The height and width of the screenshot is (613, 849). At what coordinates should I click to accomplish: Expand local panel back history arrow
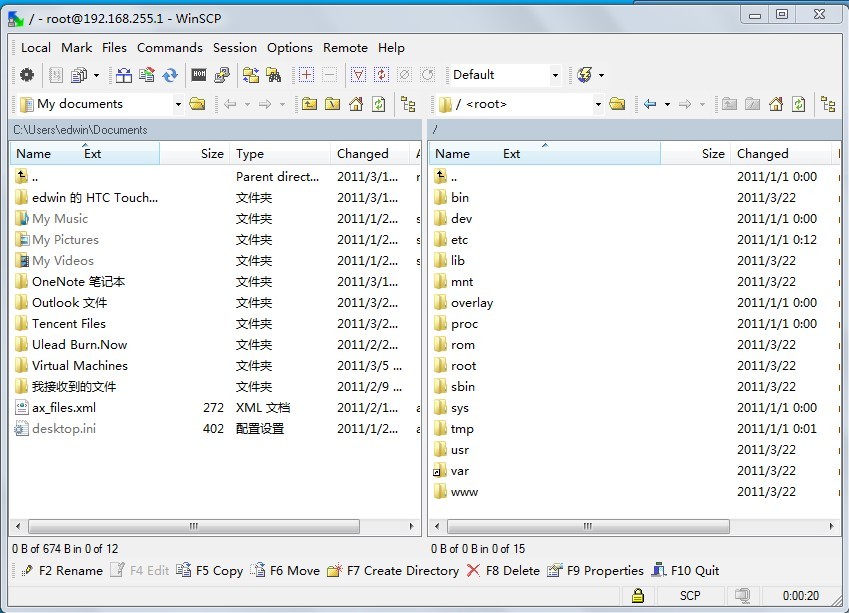click(247, 104)
